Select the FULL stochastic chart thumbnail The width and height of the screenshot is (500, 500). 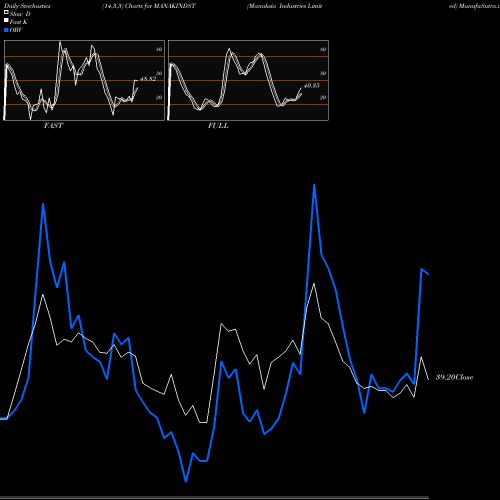(x=248, y=80)
